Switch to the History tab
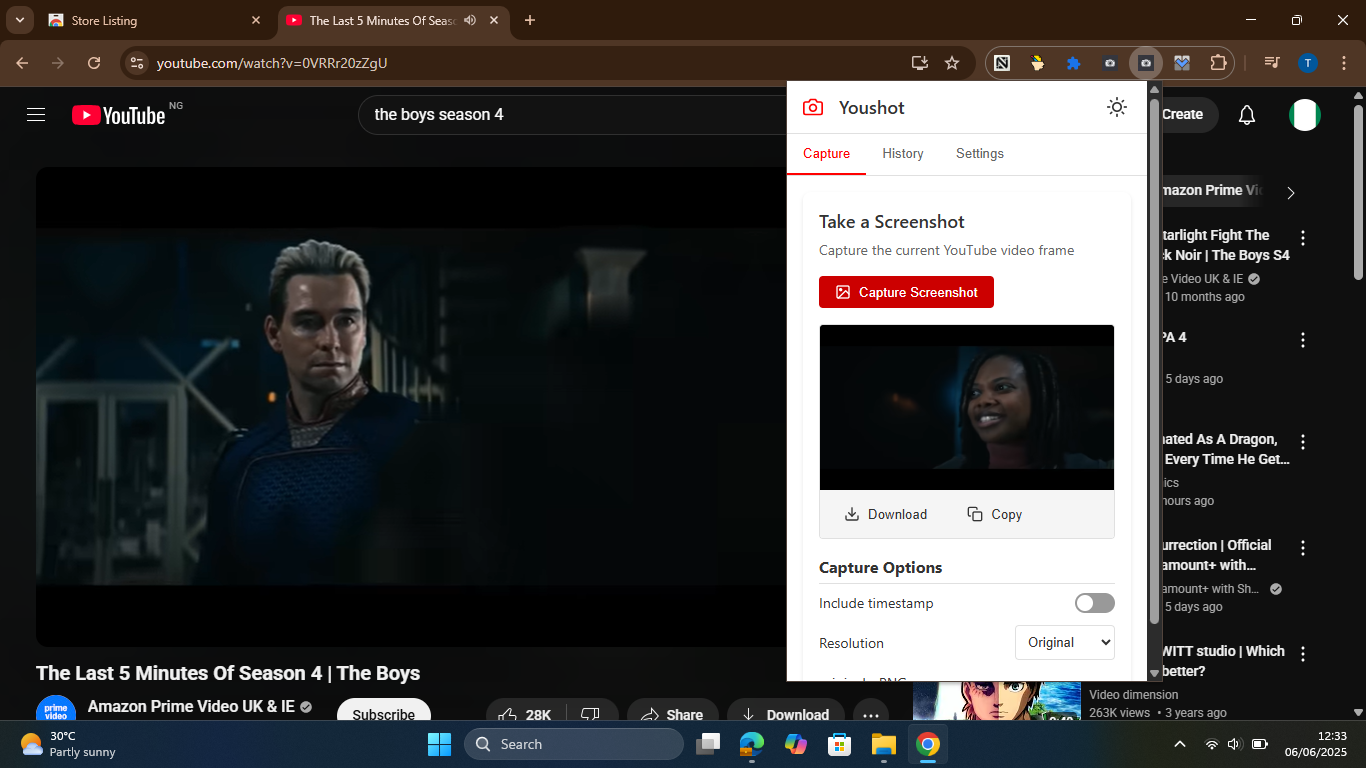Image resolution: width=1366 pixels, height=768 pixels. point(902,153)
